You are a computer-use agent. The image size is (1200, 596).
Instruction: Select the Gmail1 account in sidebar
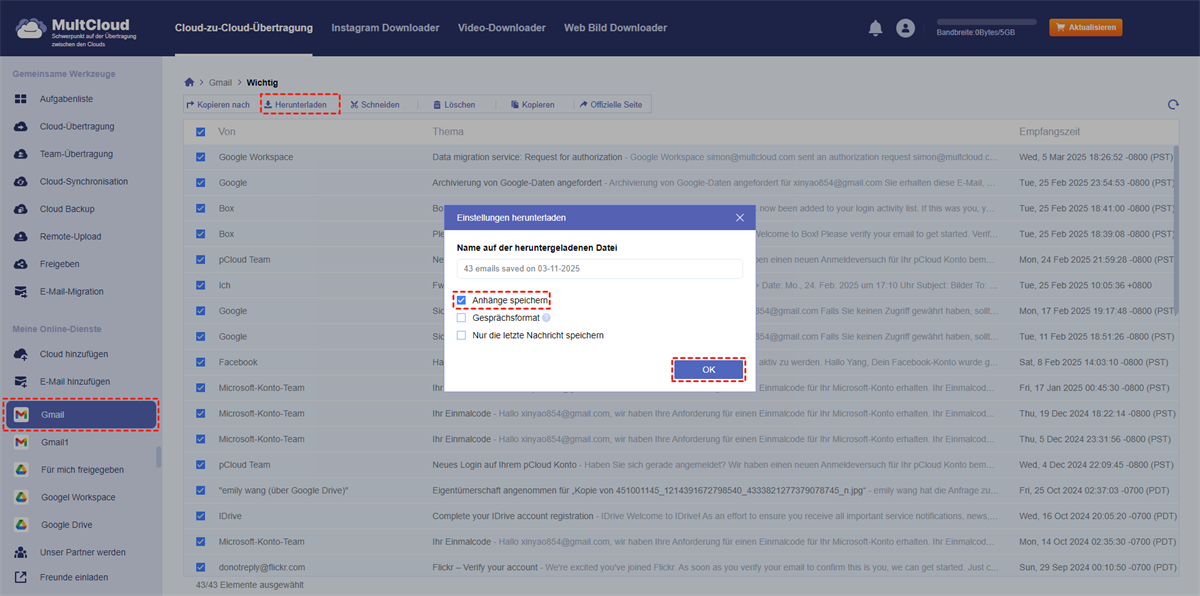(57, 442)
